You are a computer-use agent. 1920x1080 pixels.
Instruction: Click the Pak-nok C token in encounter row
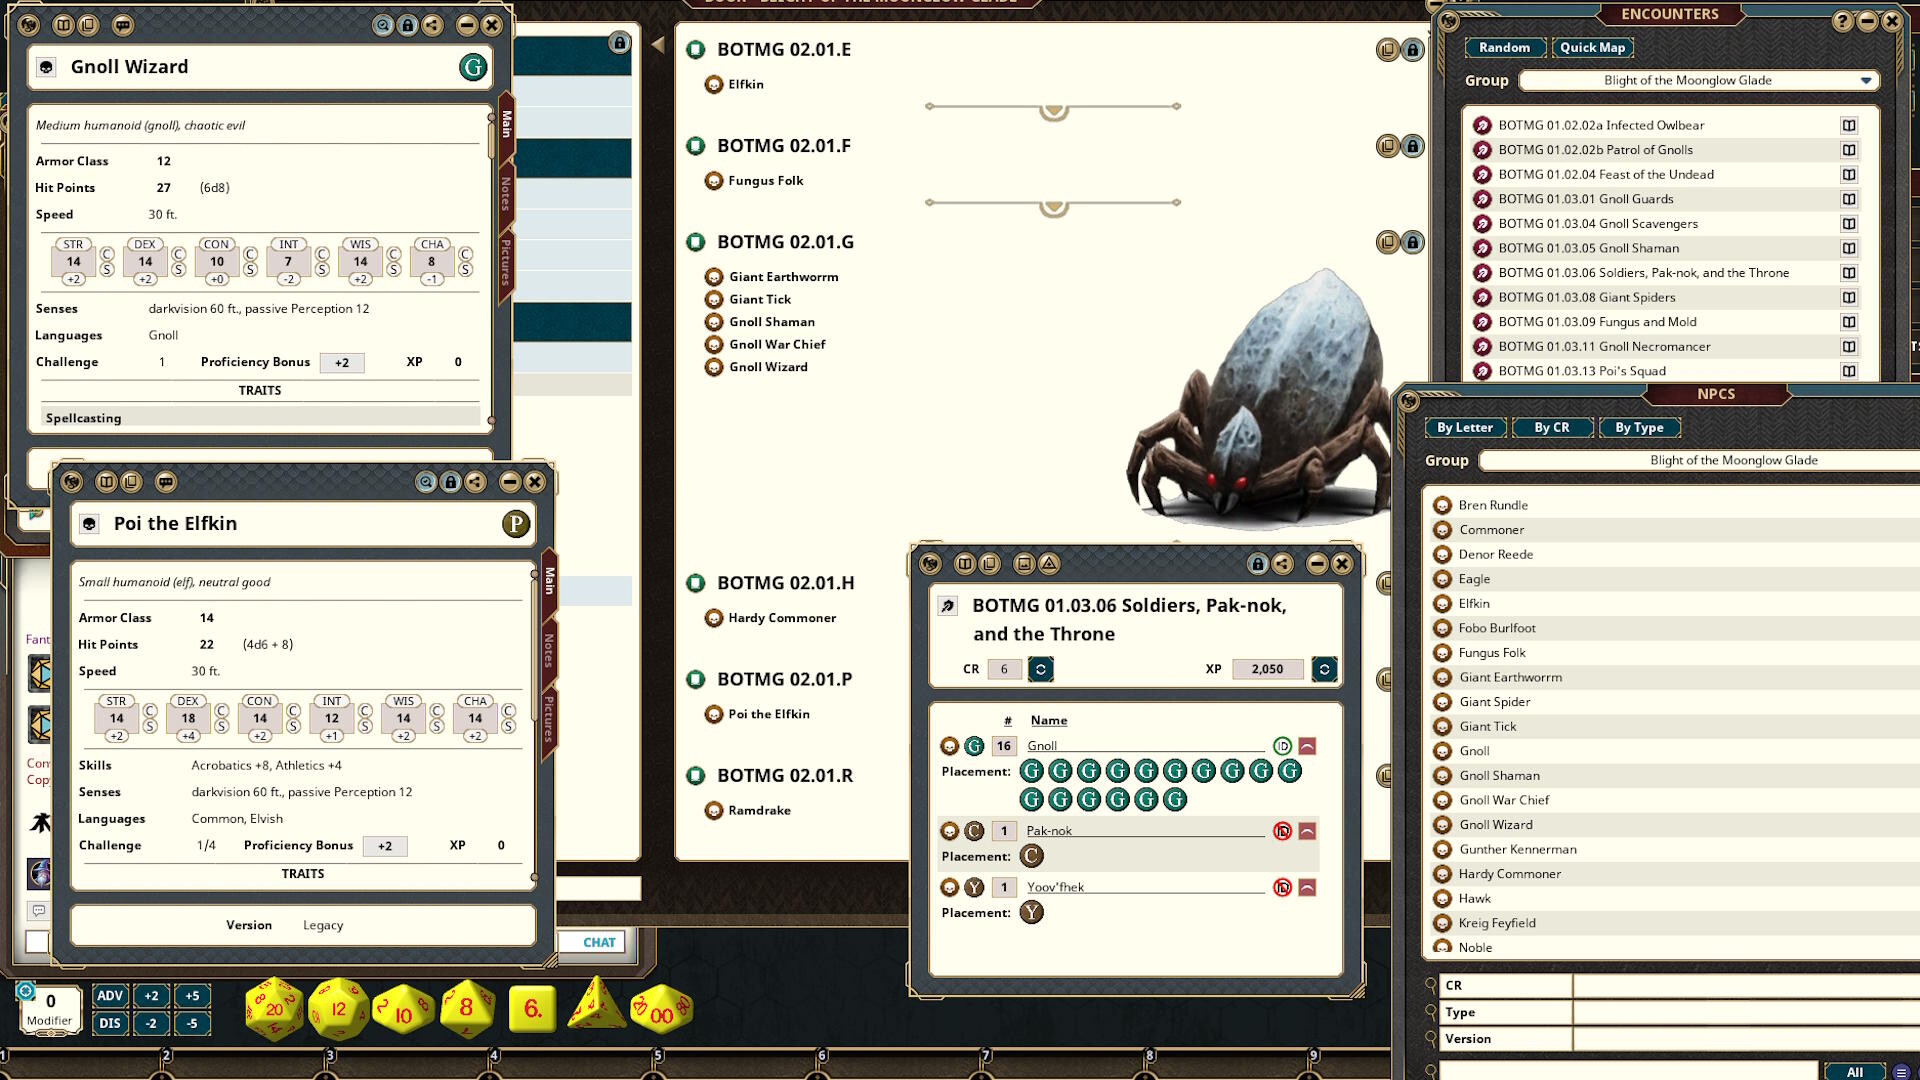coord(974,831)
